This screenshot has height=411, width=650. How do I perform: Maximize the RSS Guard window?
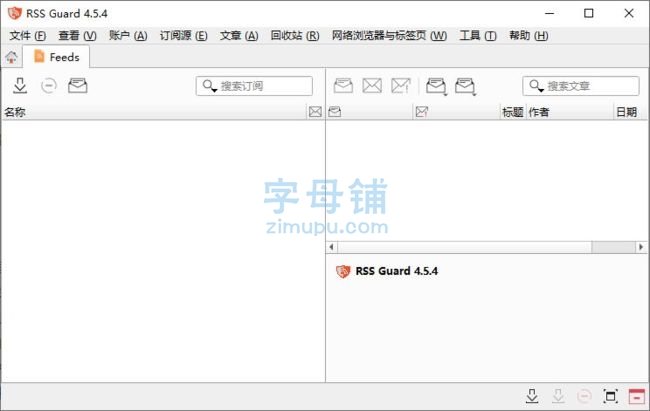point(589,13)
